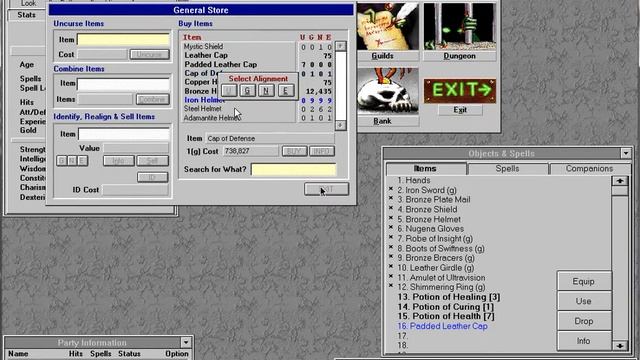
Task: Click the Info button in Objects panel
Action: point(584,341)
